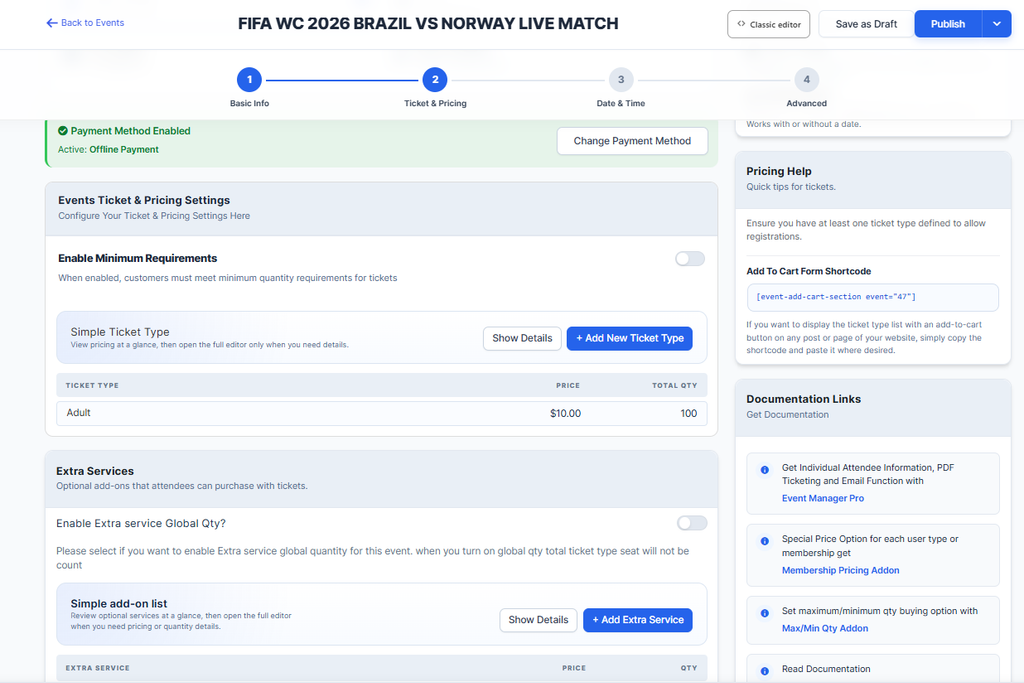Click info icon beside Membership Pricing Addon card
1024x683 pixels.
pos(764,541)
